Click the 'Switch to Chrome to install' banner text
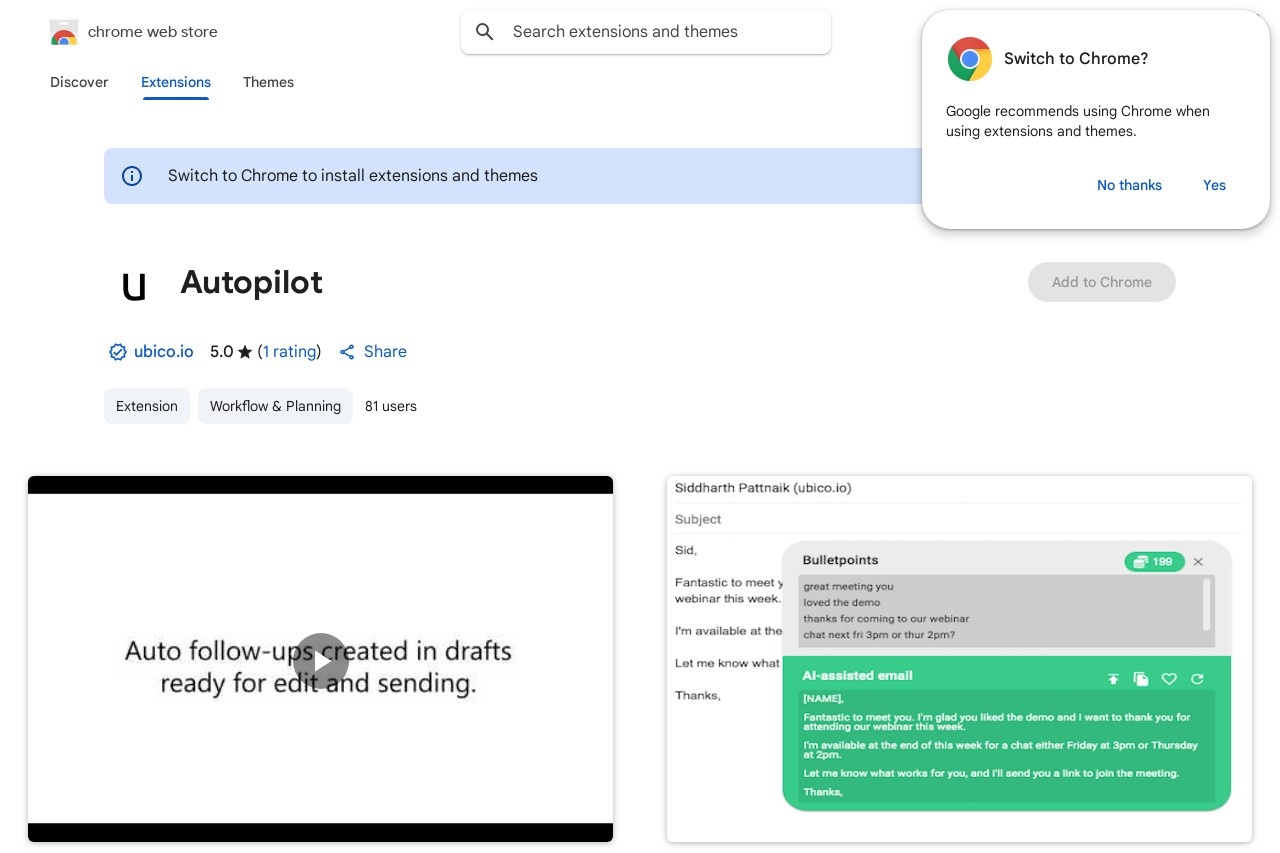Image resolution: width=1280 pixels, height=853 pixels. pos(353,176)
